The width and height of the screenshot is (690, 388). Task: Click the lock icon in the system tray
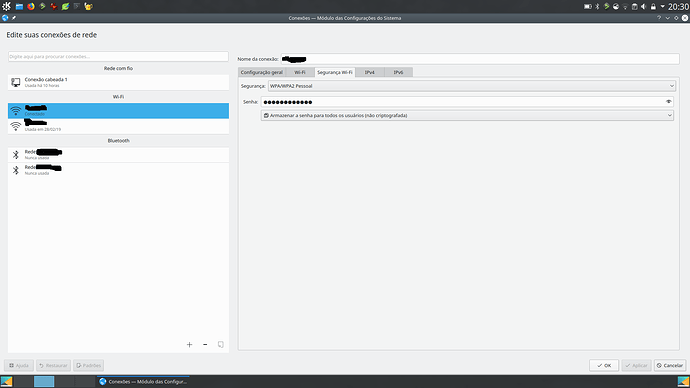click(653, 6)
